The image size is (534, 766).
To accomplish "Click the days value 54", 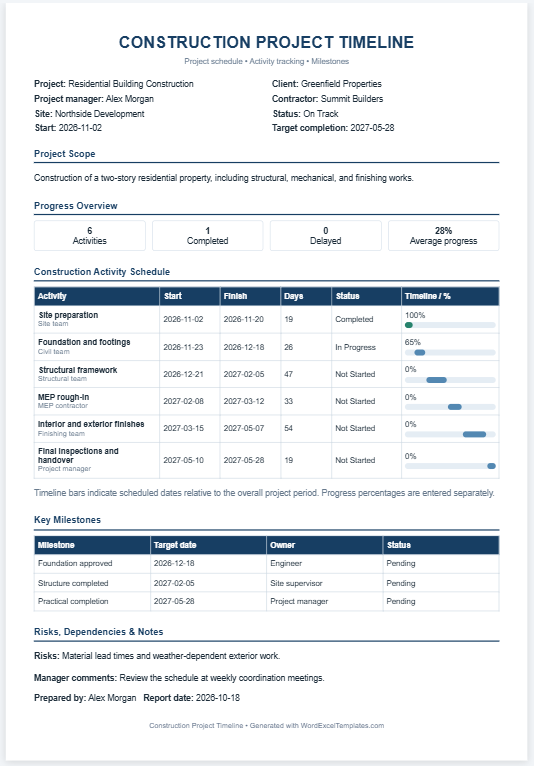I will tap(289, 428).
